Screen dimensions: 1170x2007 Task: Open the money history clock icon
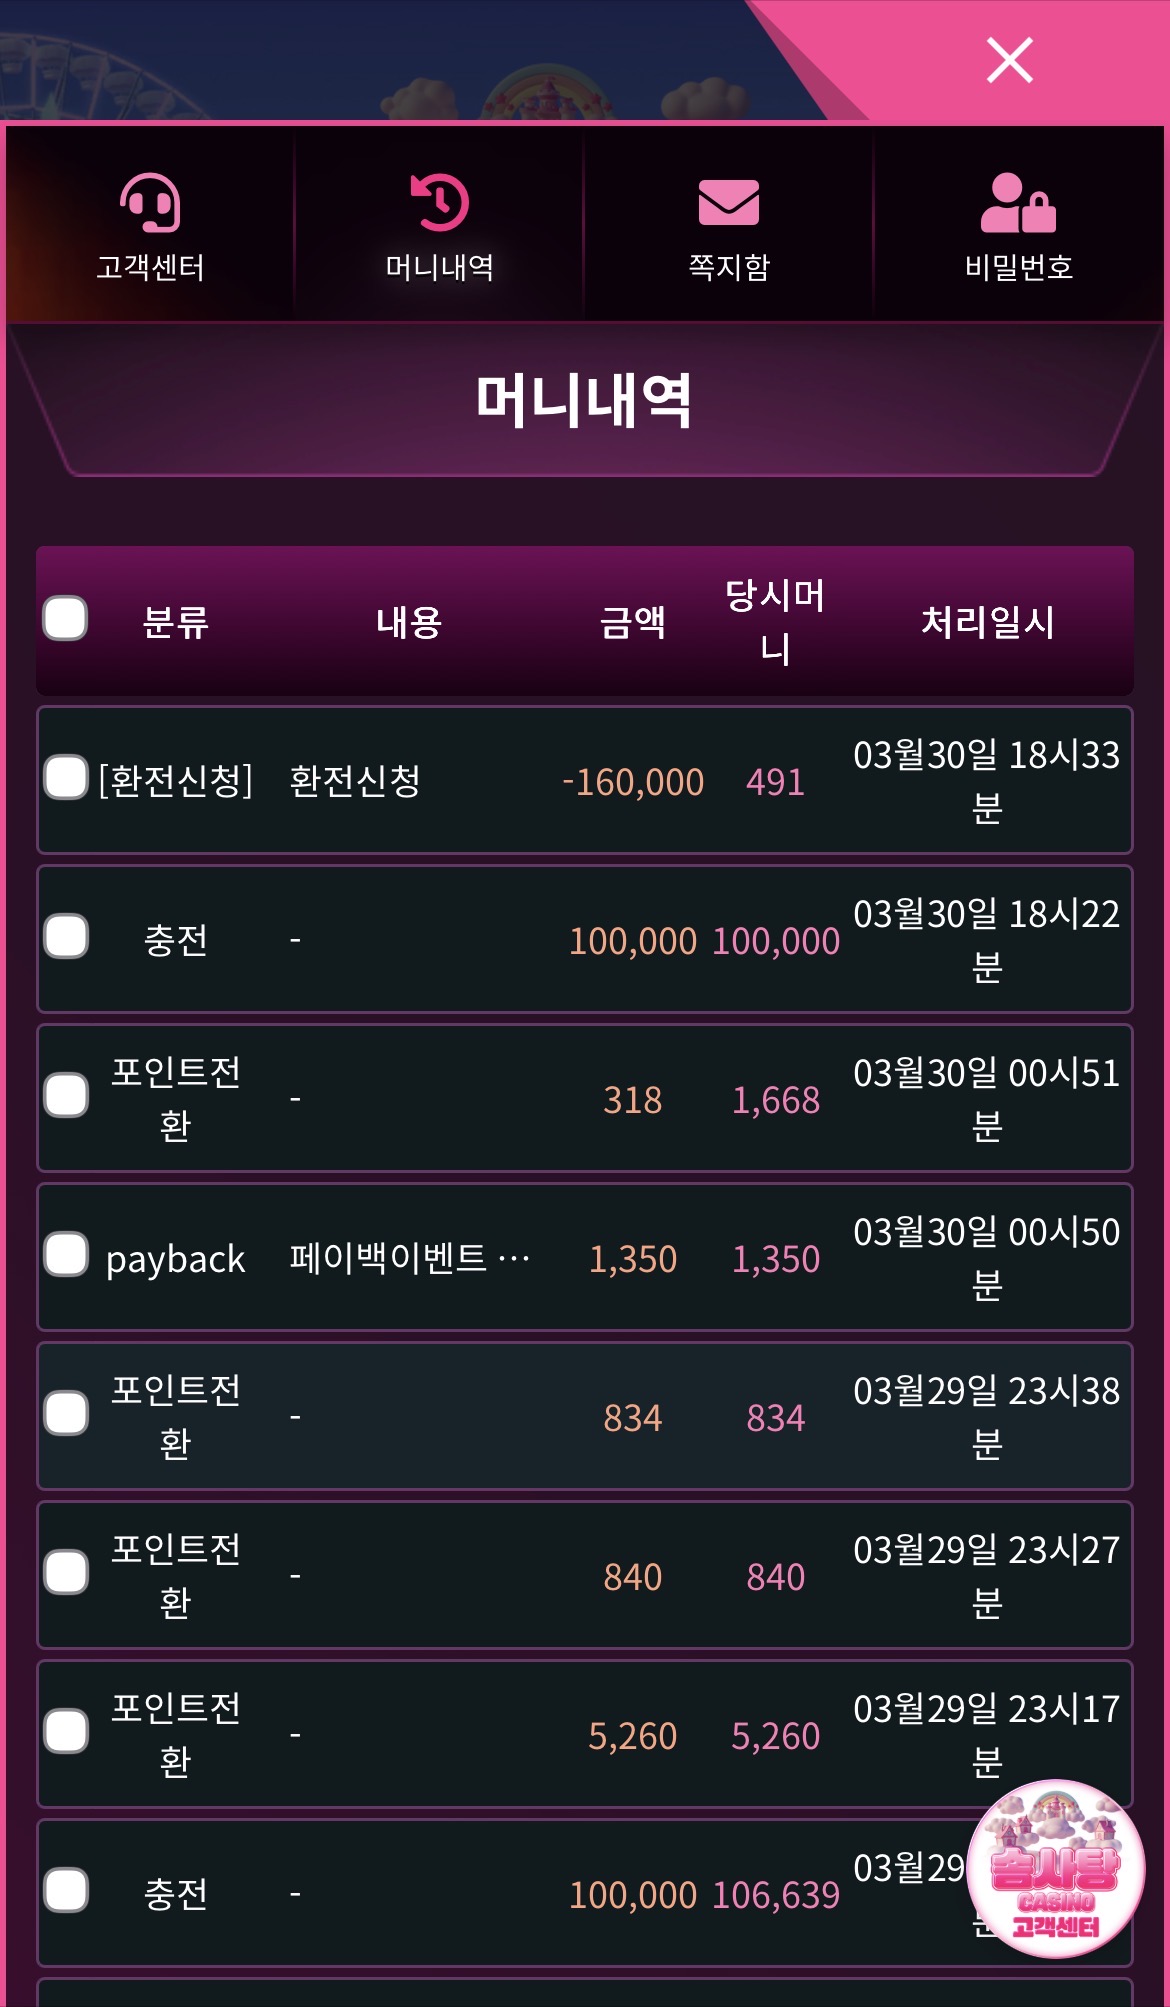(x=440, y=203)
